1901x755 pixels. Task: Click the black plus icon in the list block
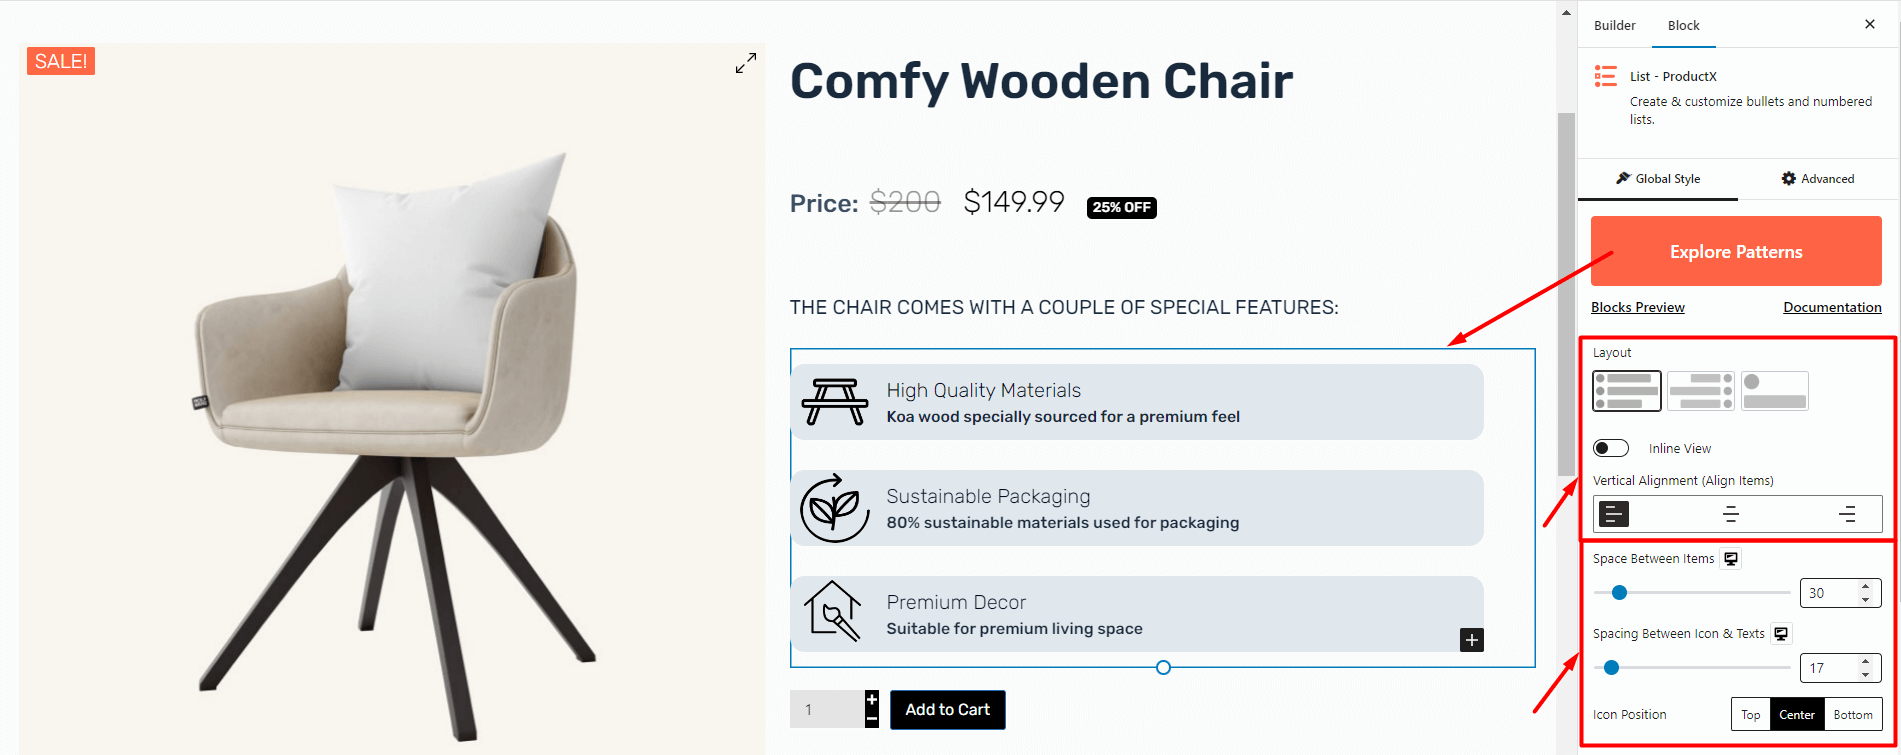coord(1472,640)
